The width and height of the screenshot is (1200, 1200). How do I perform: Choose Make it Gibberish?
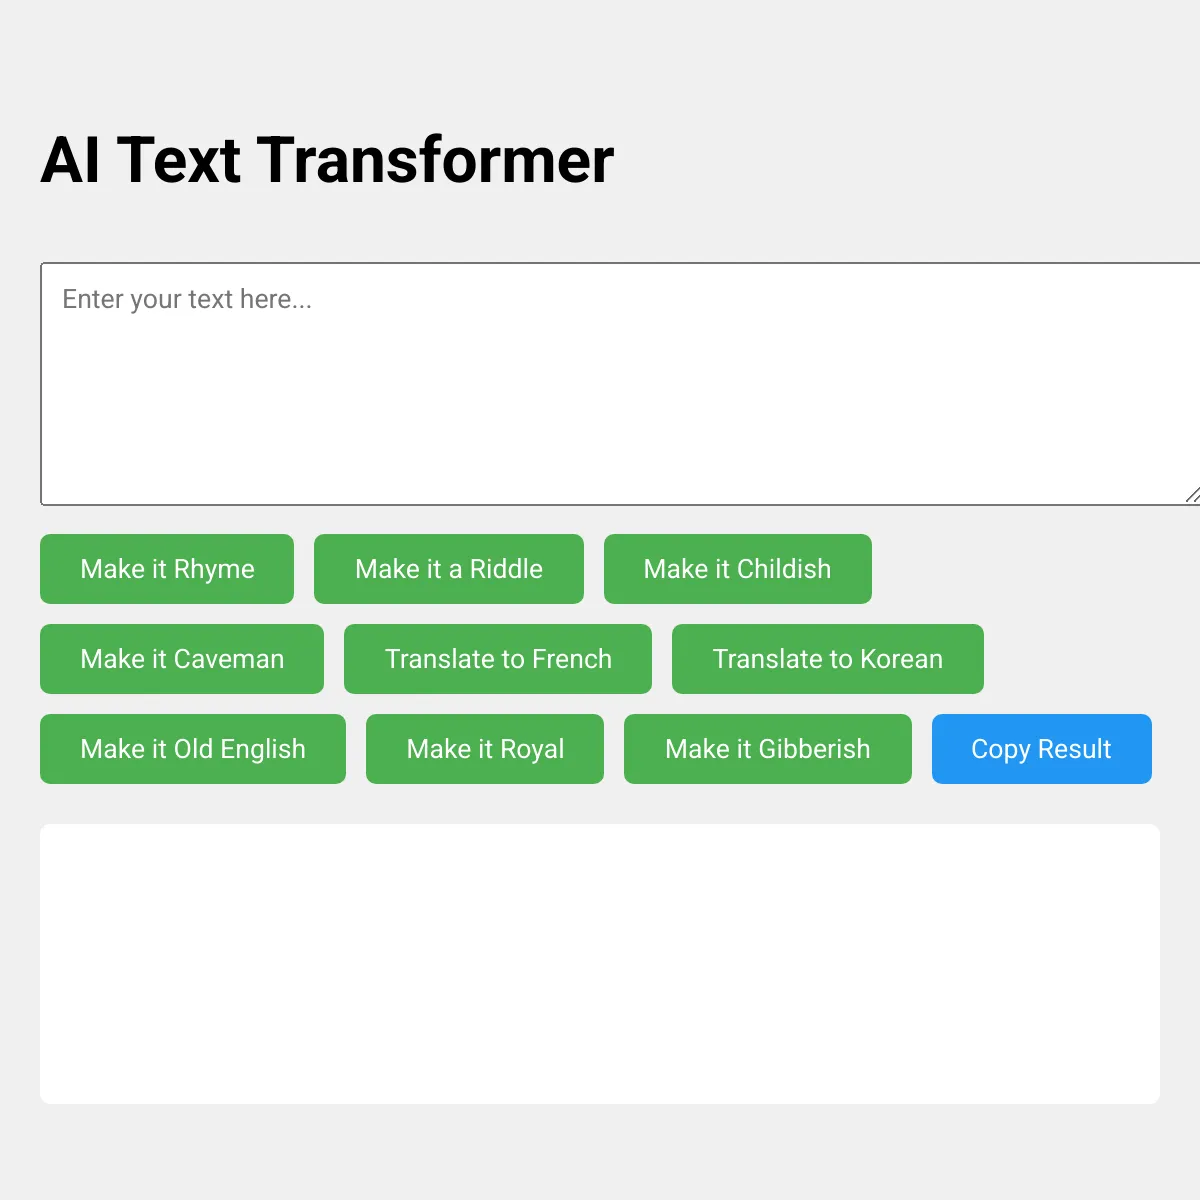[x=768, y=749]
